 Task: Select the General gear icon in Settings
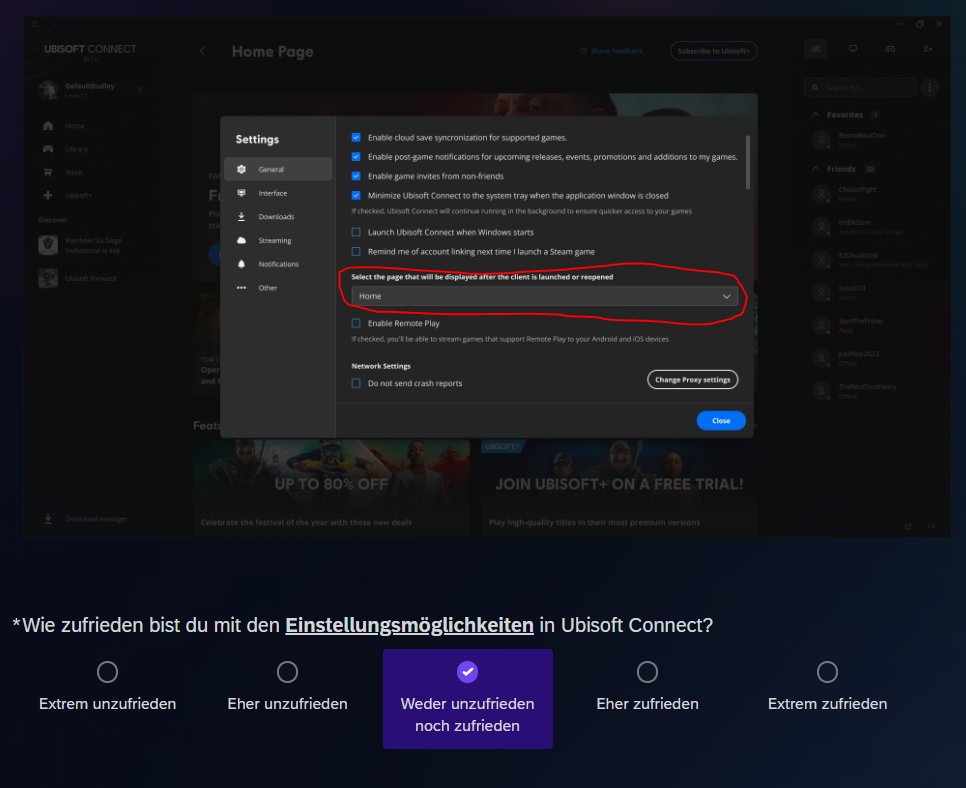click(x=242, y=169)
